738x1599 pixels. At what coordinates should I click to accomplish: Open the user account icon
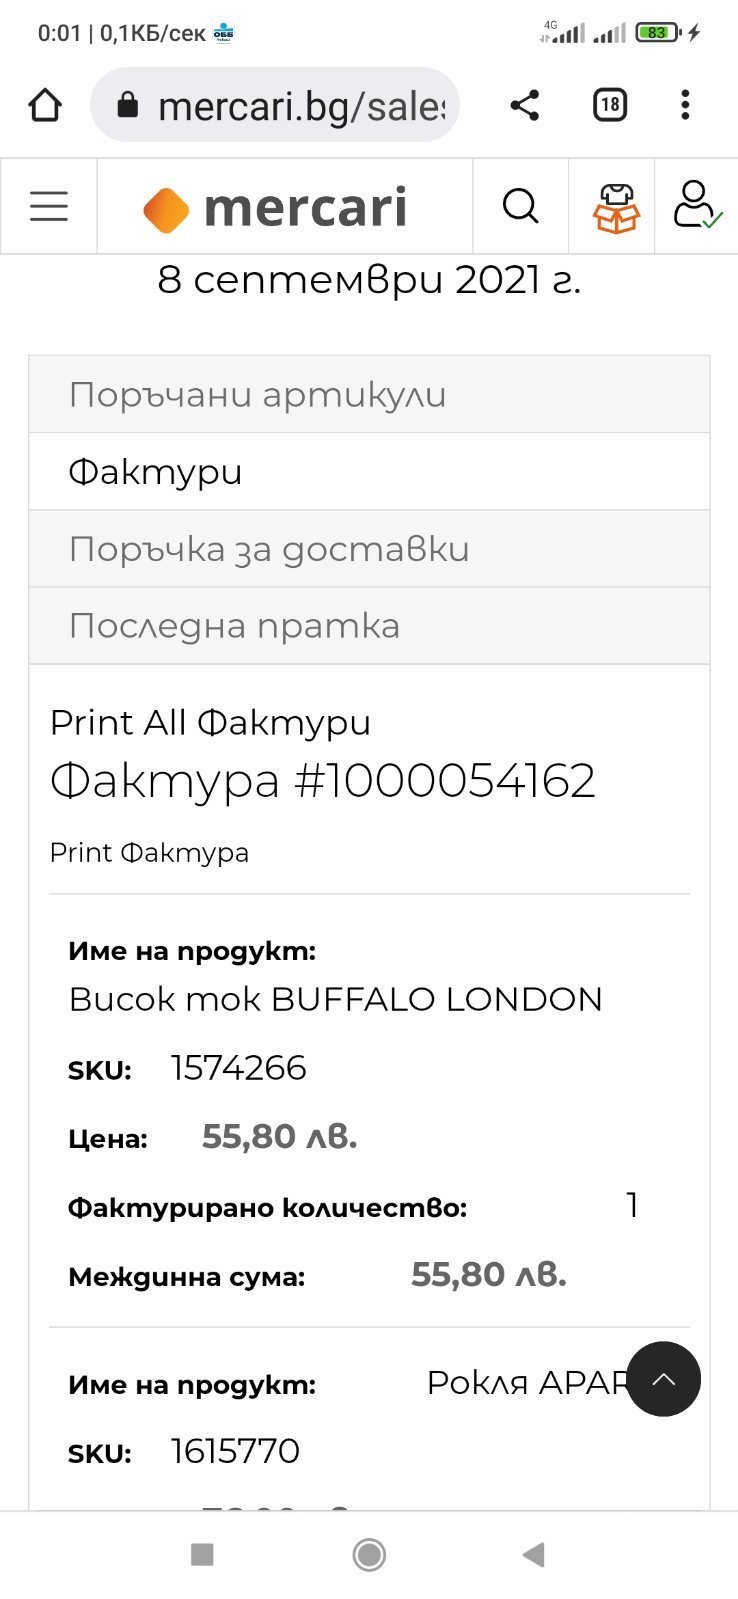(696, 206)
